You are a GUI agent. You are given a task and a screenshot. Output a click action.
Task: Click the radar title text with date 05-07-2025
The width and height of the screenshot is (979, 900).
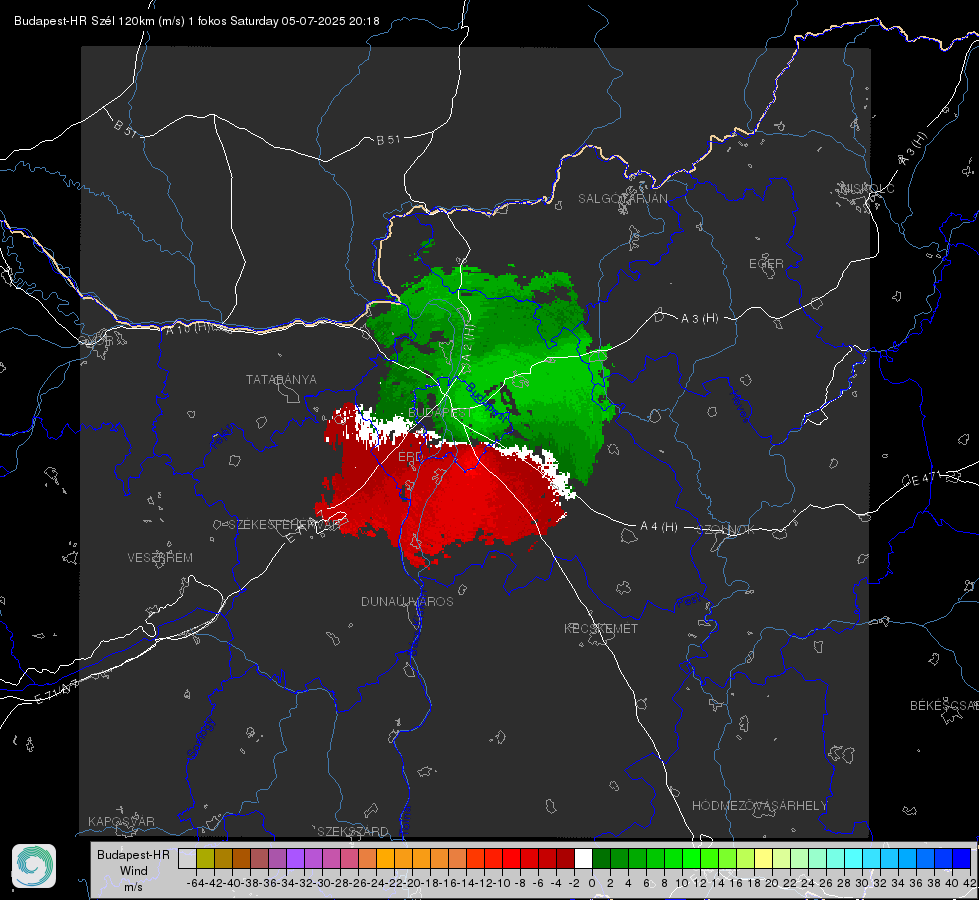click(197, 21)
